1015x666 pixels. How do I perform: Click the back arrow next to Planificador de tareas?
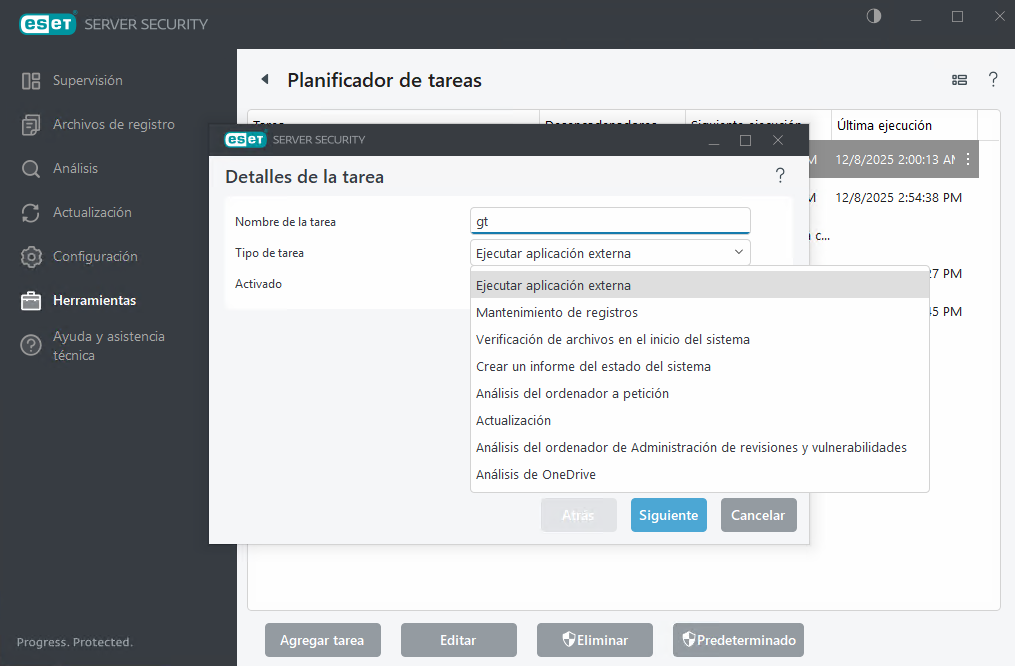tap(264, 79)
